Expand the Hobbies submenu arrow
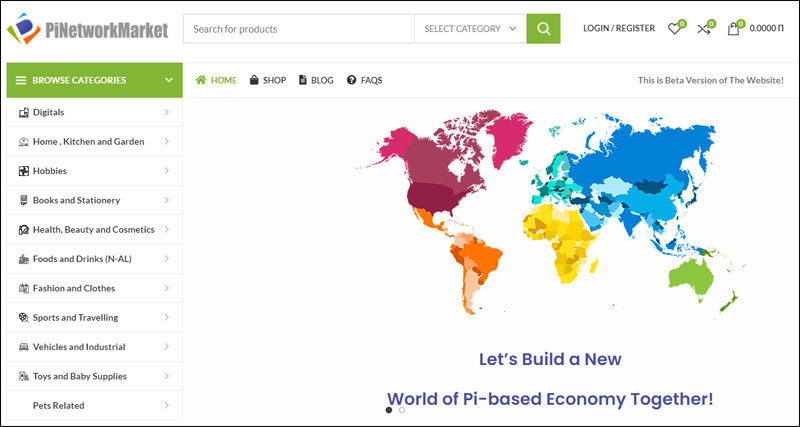Image resolution: width=800 pixels, height=427 pixels. click(x=166, y=171)
